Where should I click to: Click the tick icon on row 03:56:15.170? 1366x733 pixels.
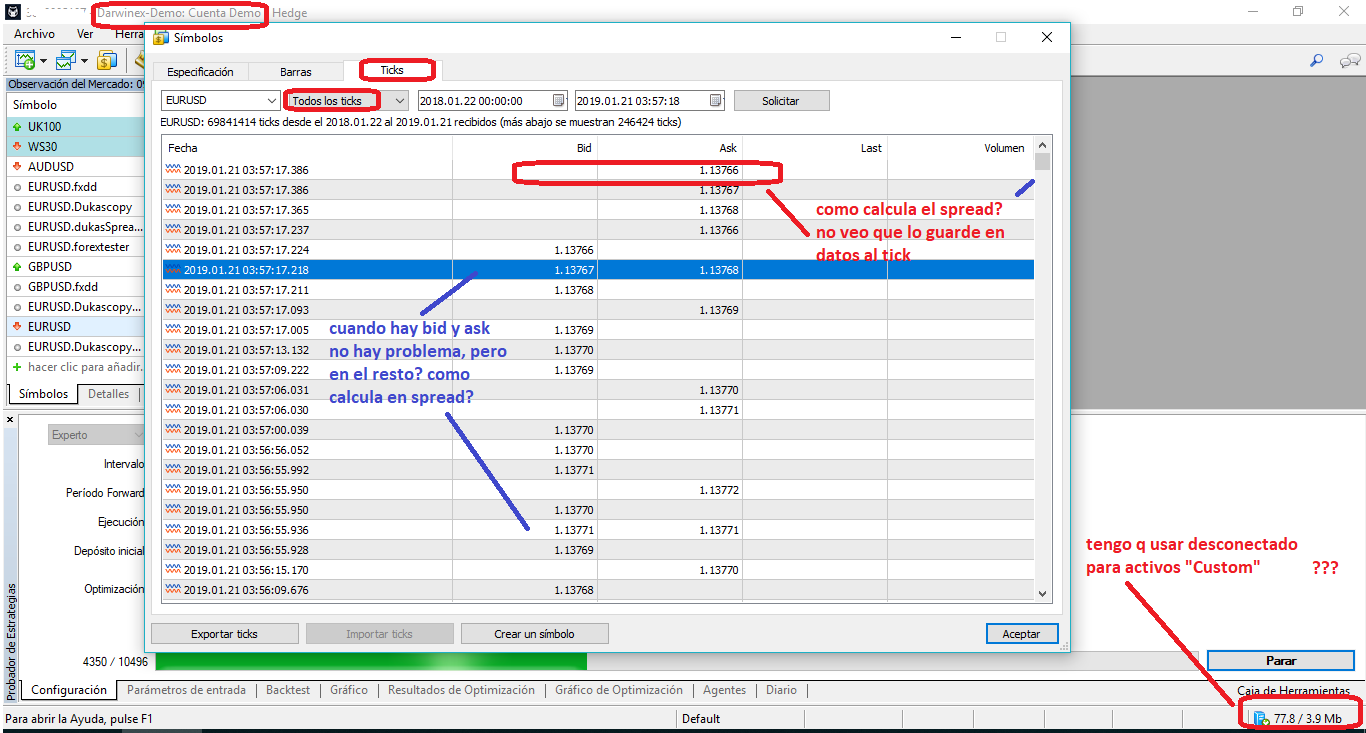(174, 570)
